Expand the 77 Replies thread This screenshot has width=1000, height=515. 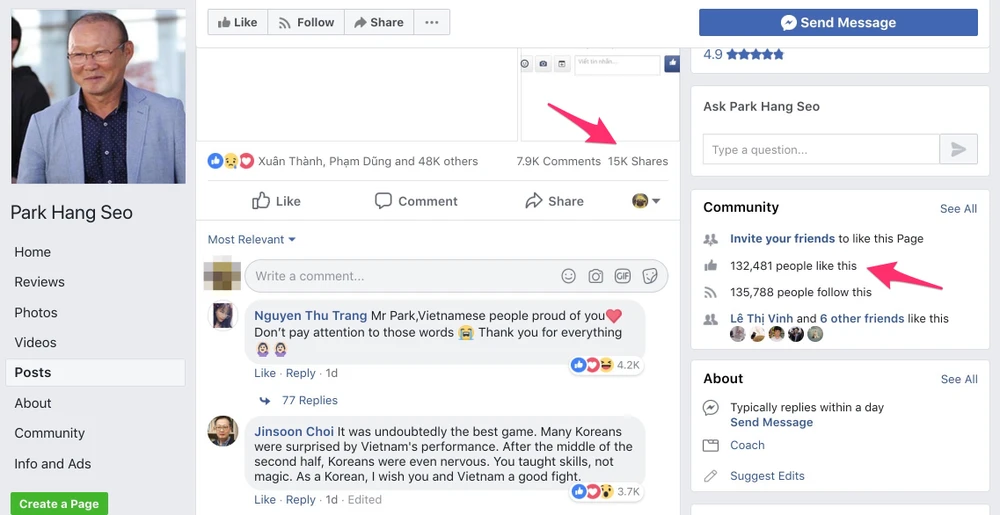(x=309, y=400)
